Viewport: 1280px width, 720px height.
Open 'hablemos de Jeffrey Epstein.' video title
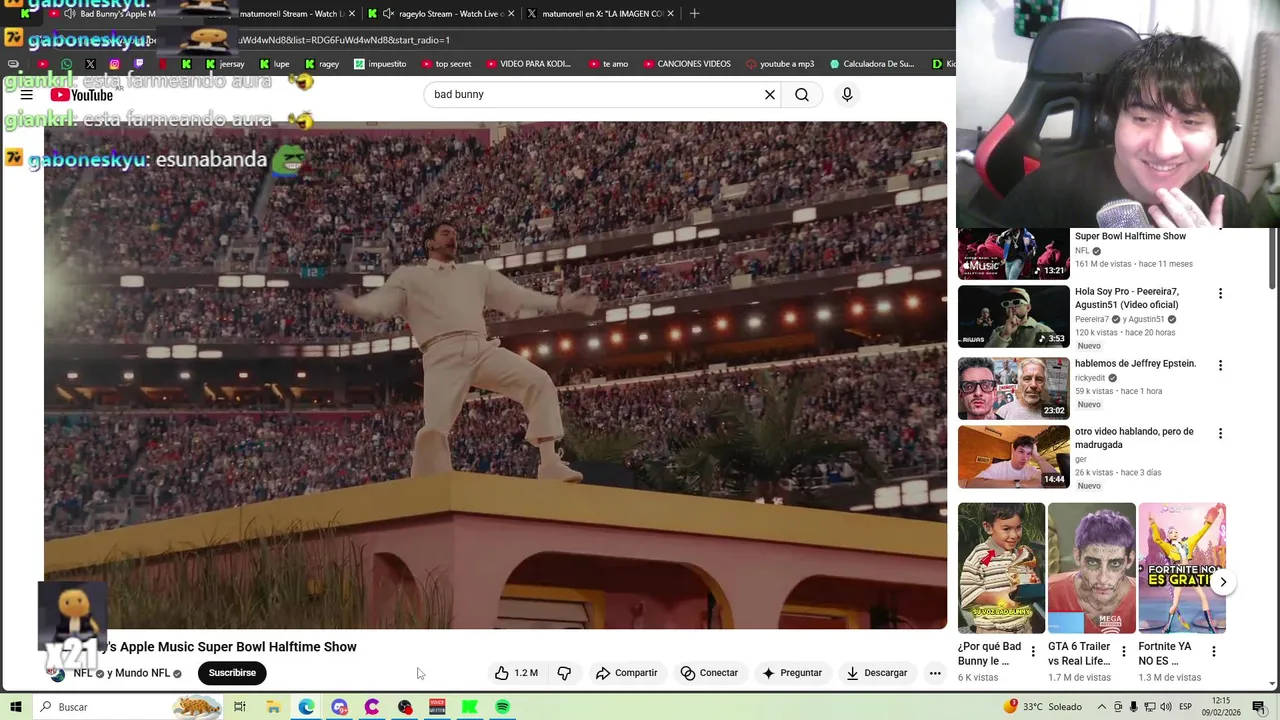[1135, 364]
